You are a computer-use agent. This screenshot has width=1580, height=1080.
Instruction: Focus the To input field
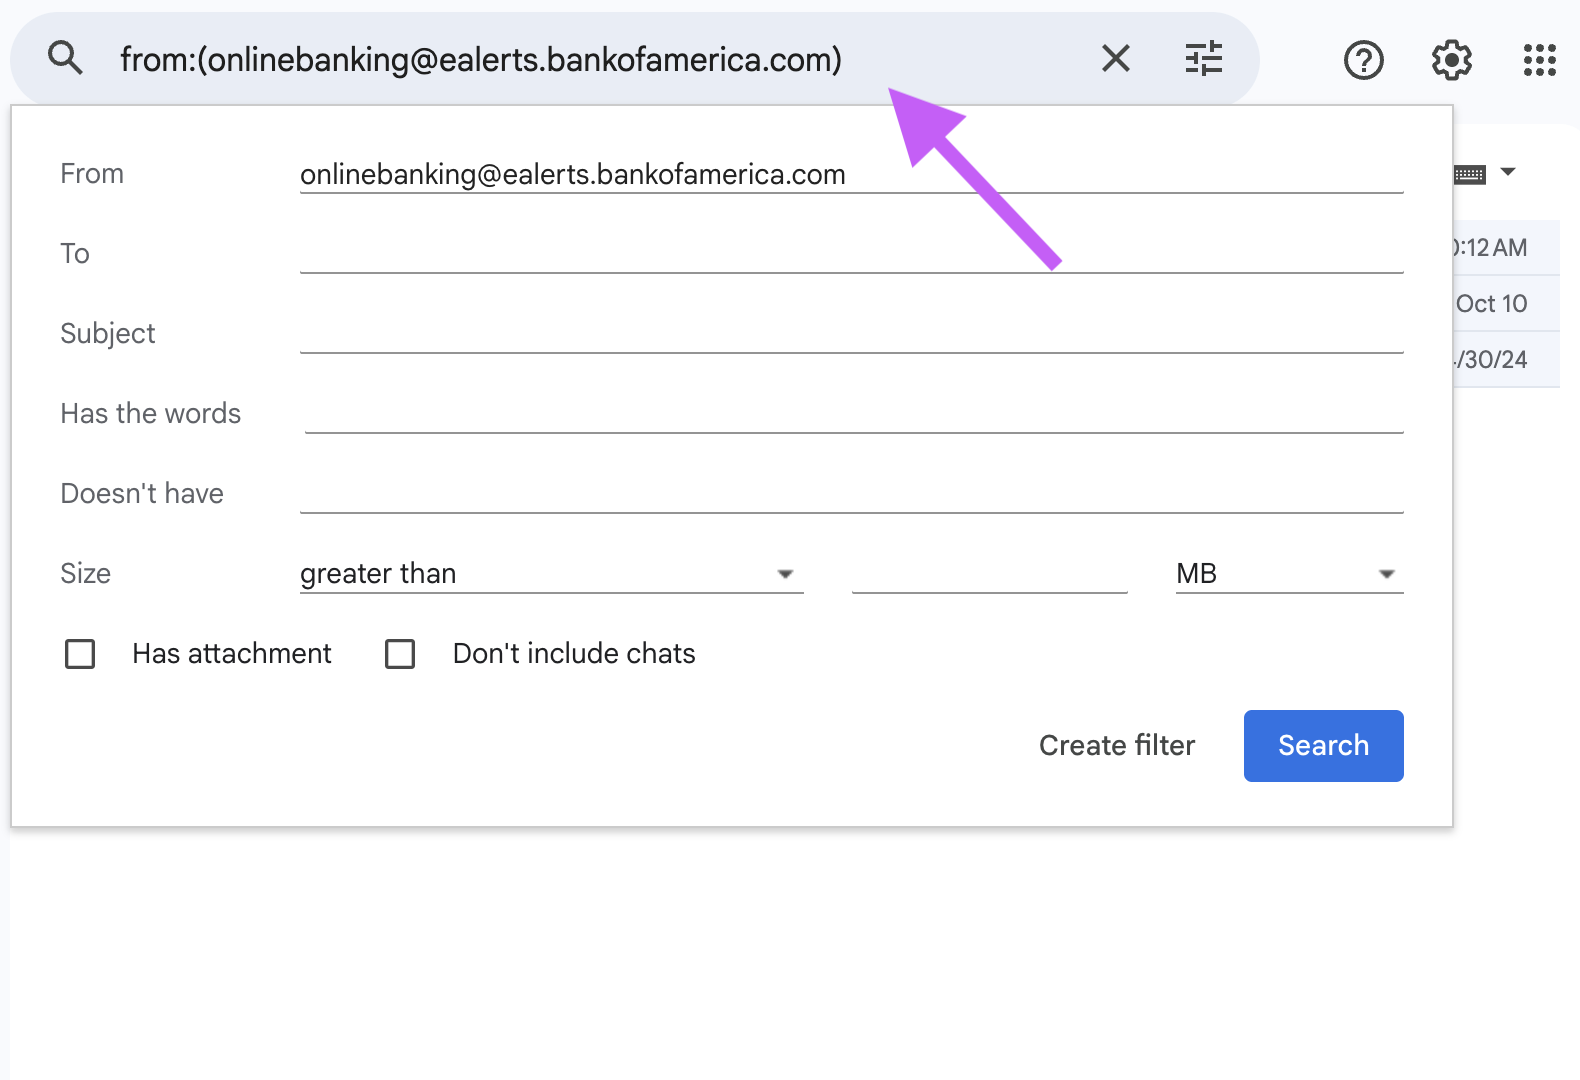point(850,254)
